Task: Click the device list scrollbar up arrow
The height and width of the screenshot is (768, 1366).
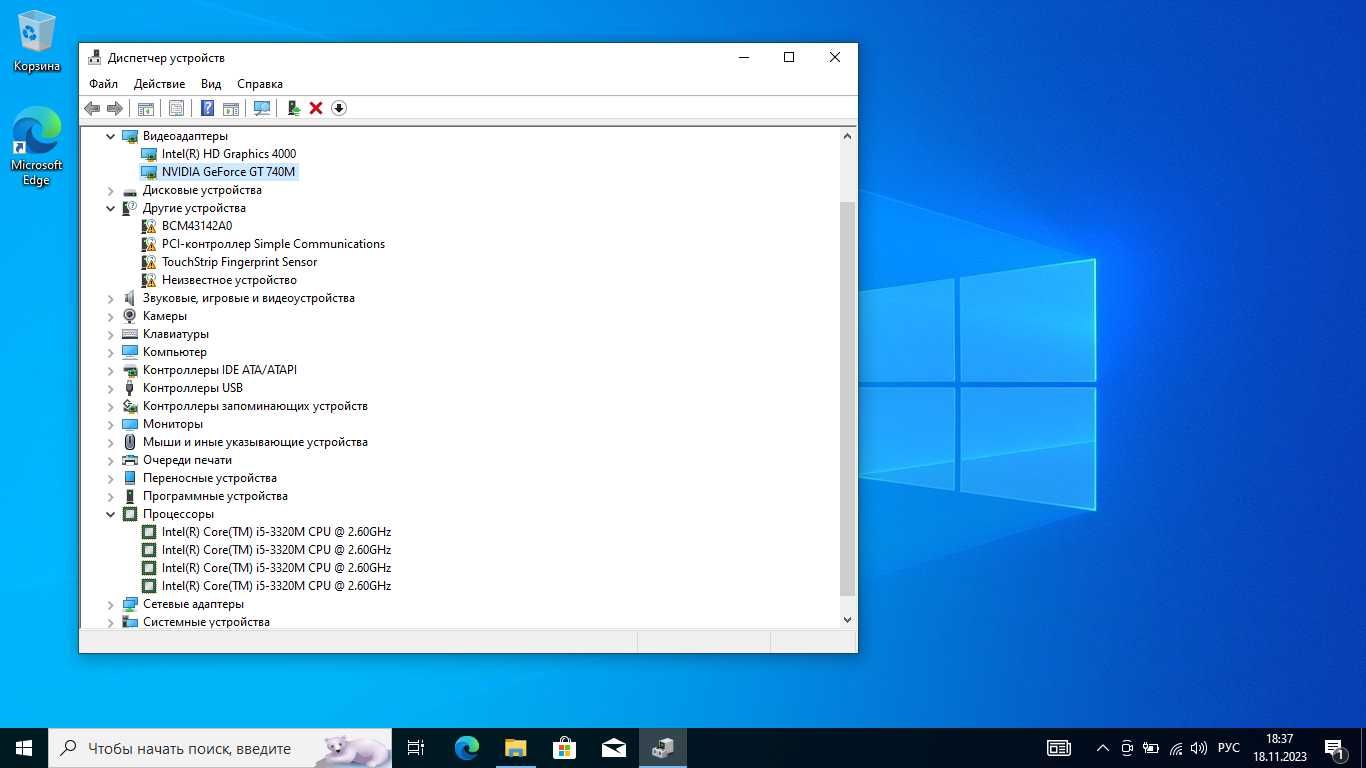Action: (x=848, y=136)
